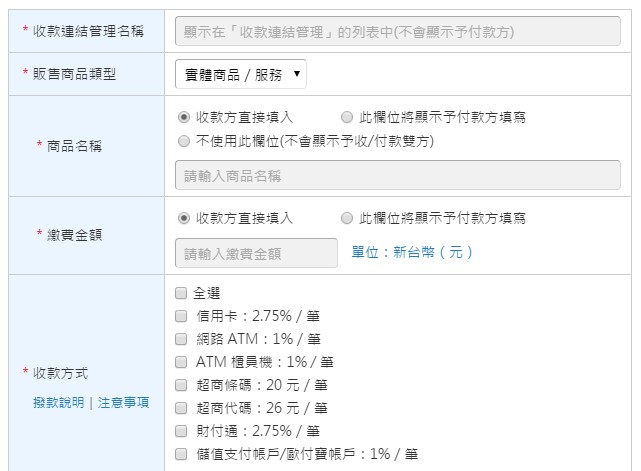Select 收款方直接填入 radio for 商品名稱
This screenshot has width=641, height=471.
(184, 117)
